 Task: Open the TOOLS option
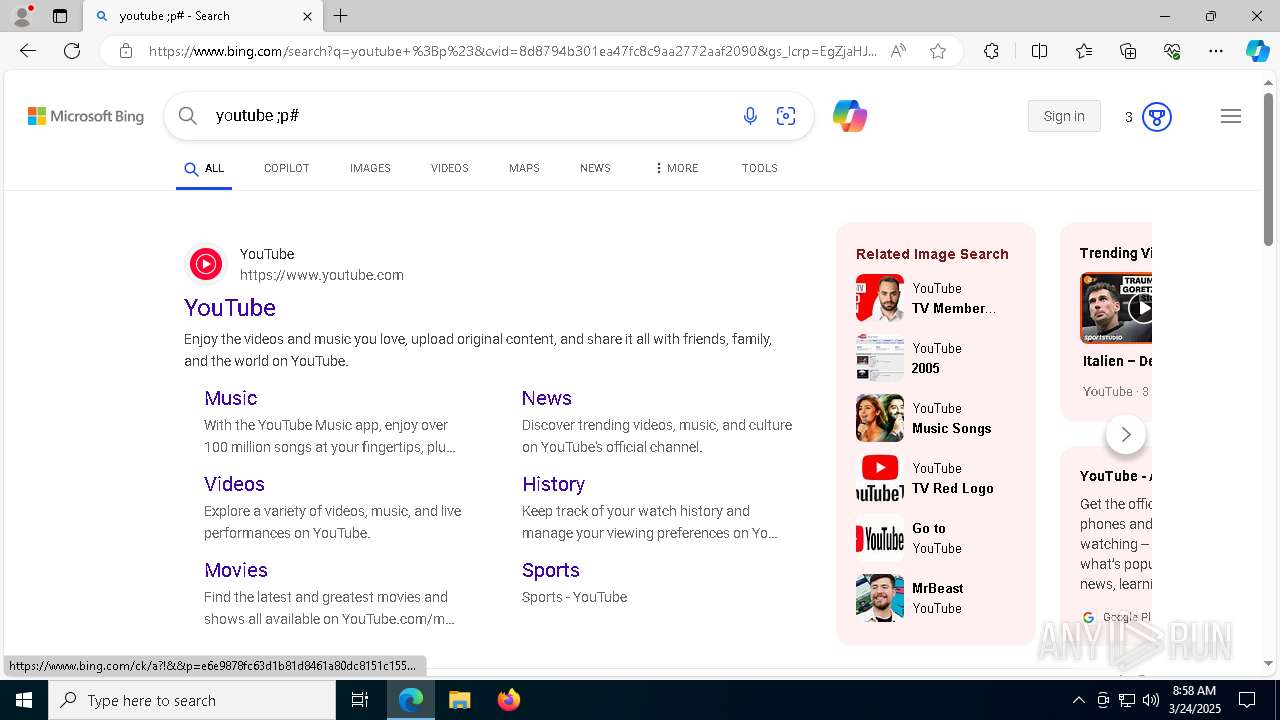pyautogui.click(x=760, y=168)
